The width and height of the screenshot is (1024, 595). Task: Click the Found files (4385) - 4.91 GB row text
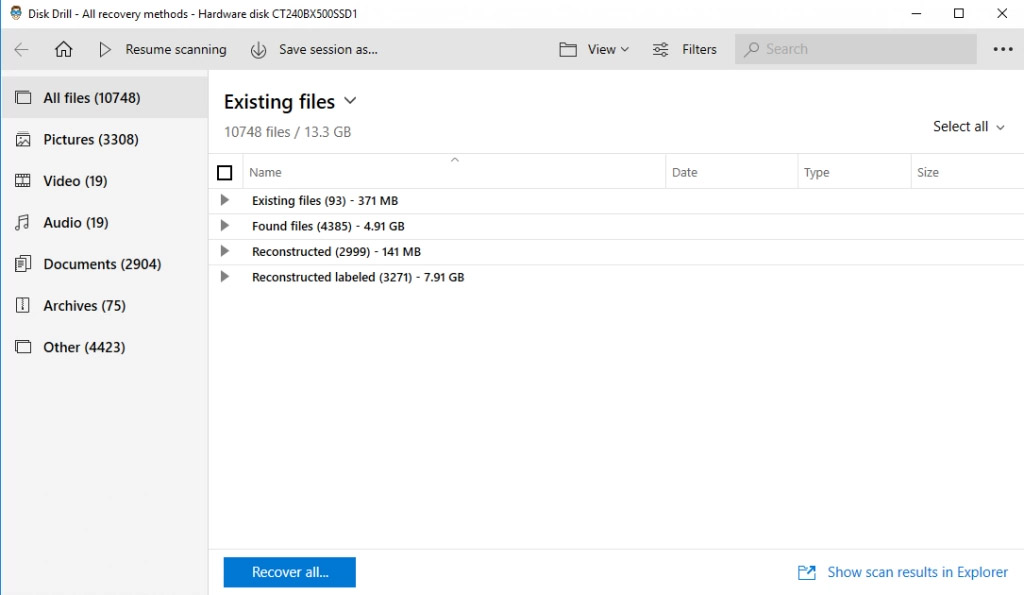click(x=328, y=226)
